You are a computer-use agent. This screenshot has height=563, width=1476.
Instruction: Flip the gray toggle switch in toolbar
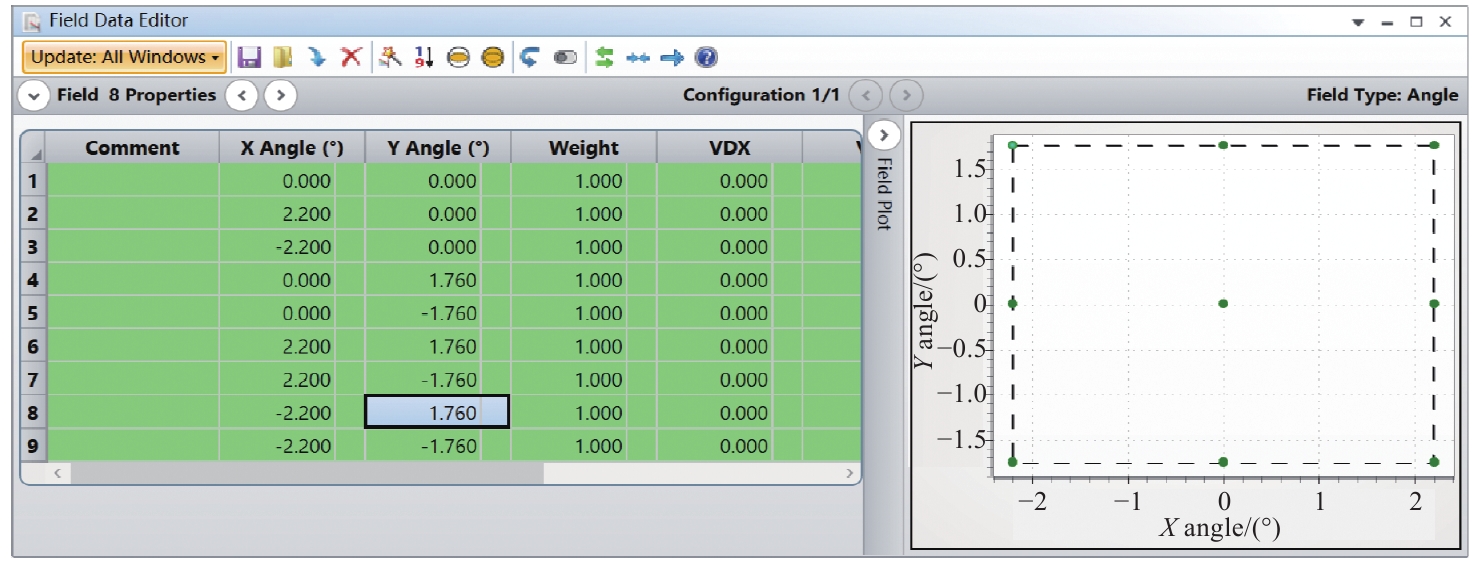(x=565, y=58)
